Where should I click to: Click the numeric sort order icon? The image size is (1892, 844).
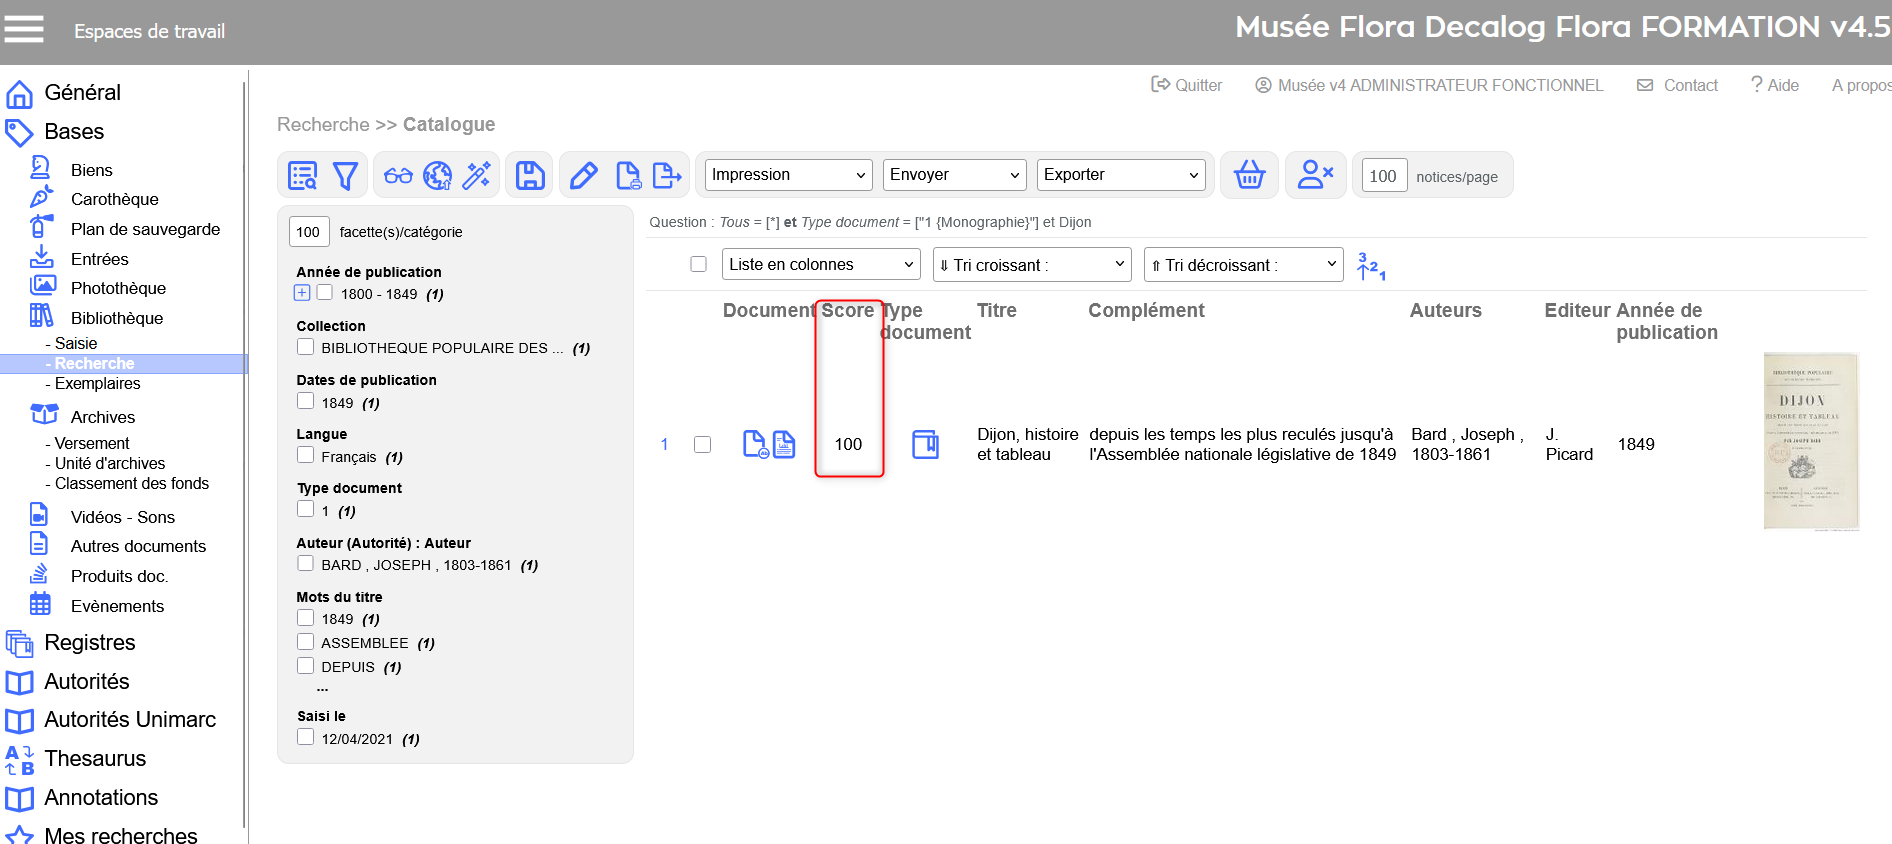coord(1370,266)
